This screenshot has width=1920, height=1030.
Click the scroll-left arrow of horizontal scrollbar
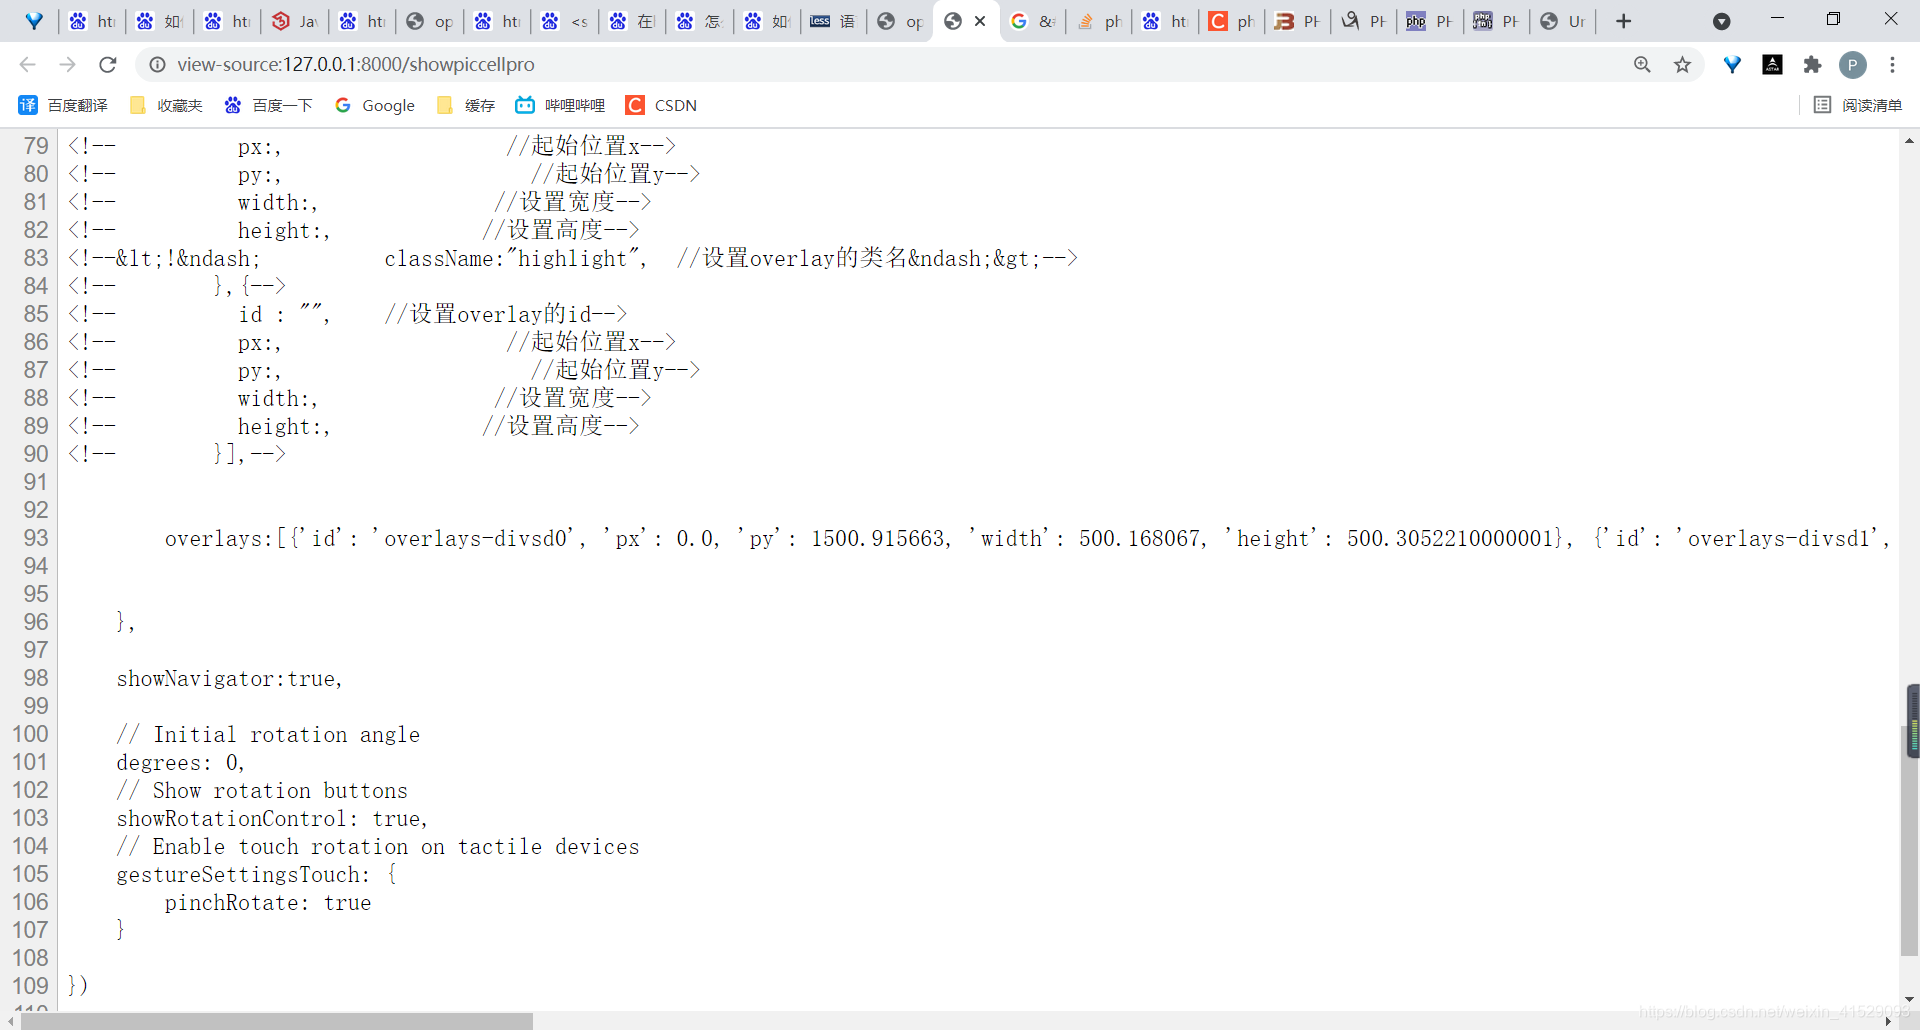tap(11, 1021)
